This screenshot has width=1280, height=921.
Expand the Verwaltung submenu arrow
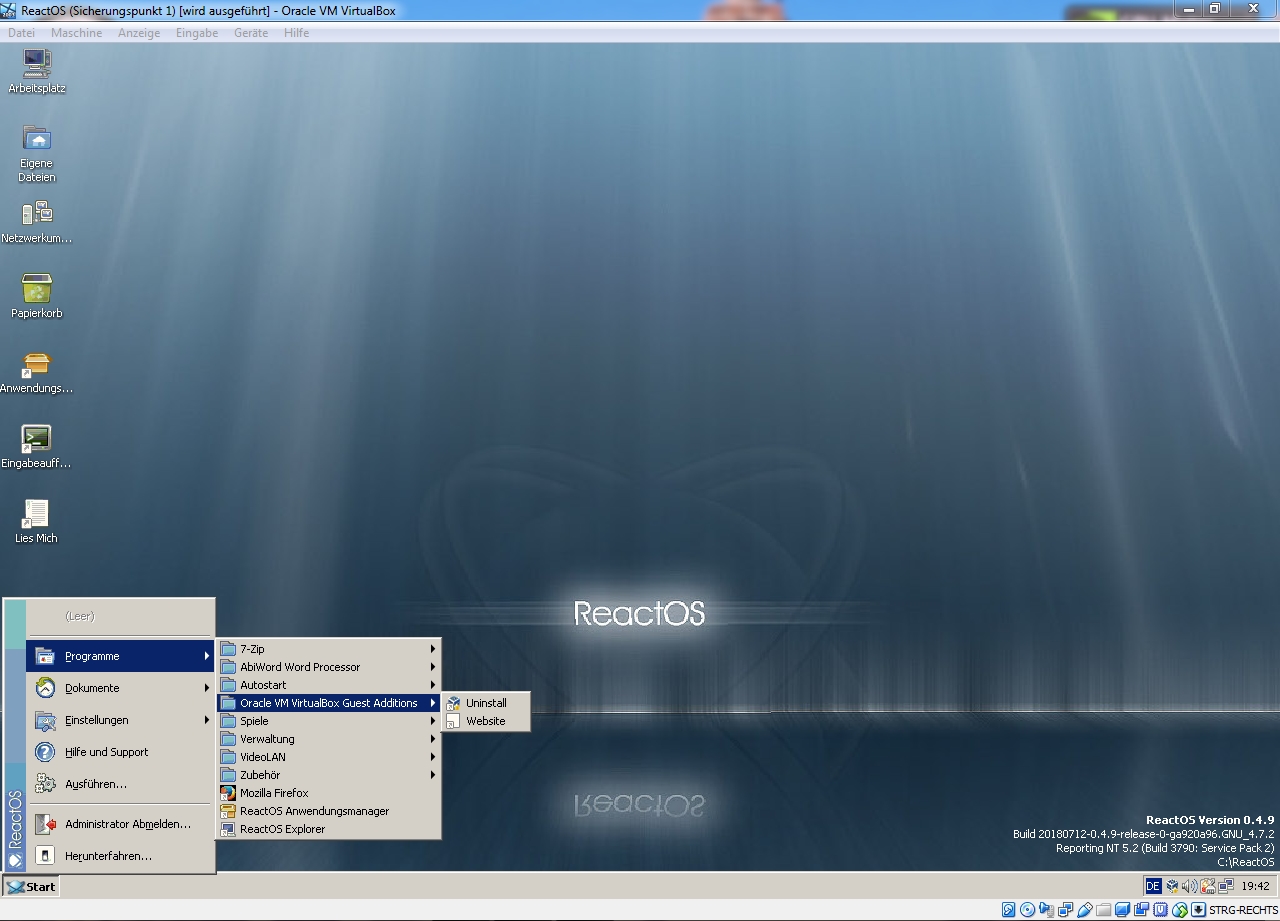point(433,739)
